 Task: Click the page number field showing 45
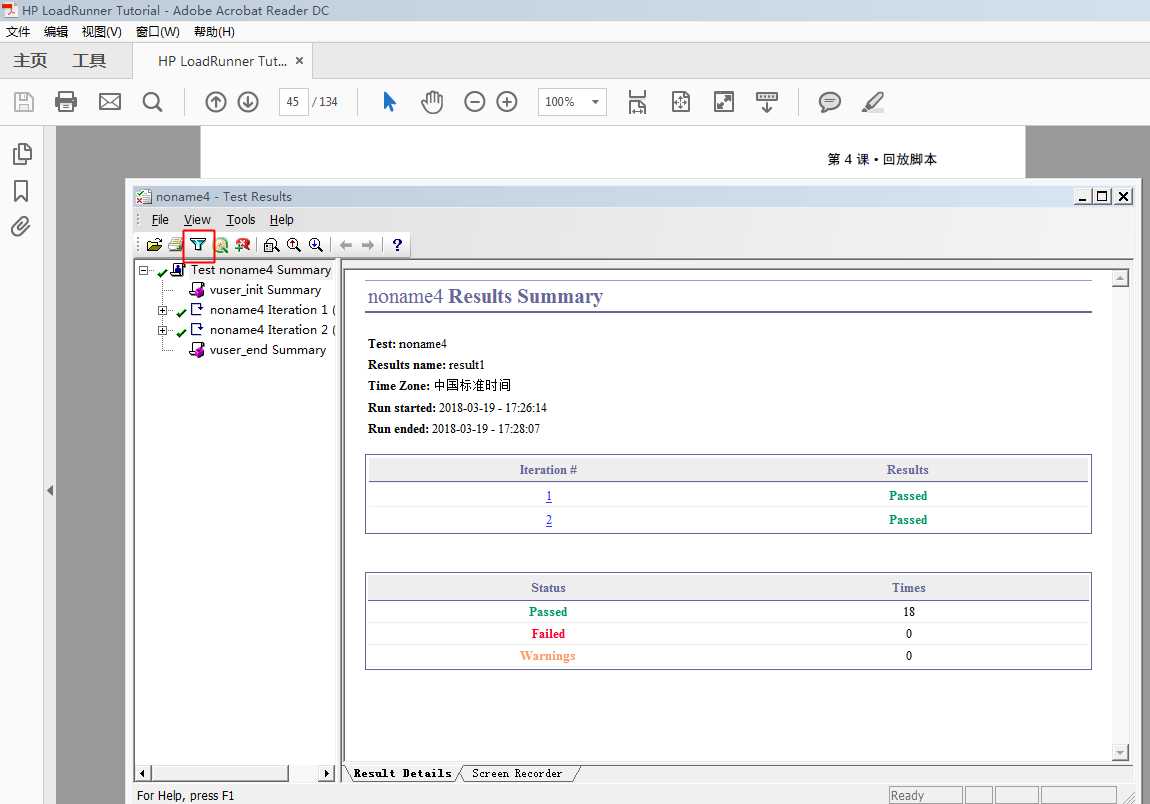click(x=293, y=101)
